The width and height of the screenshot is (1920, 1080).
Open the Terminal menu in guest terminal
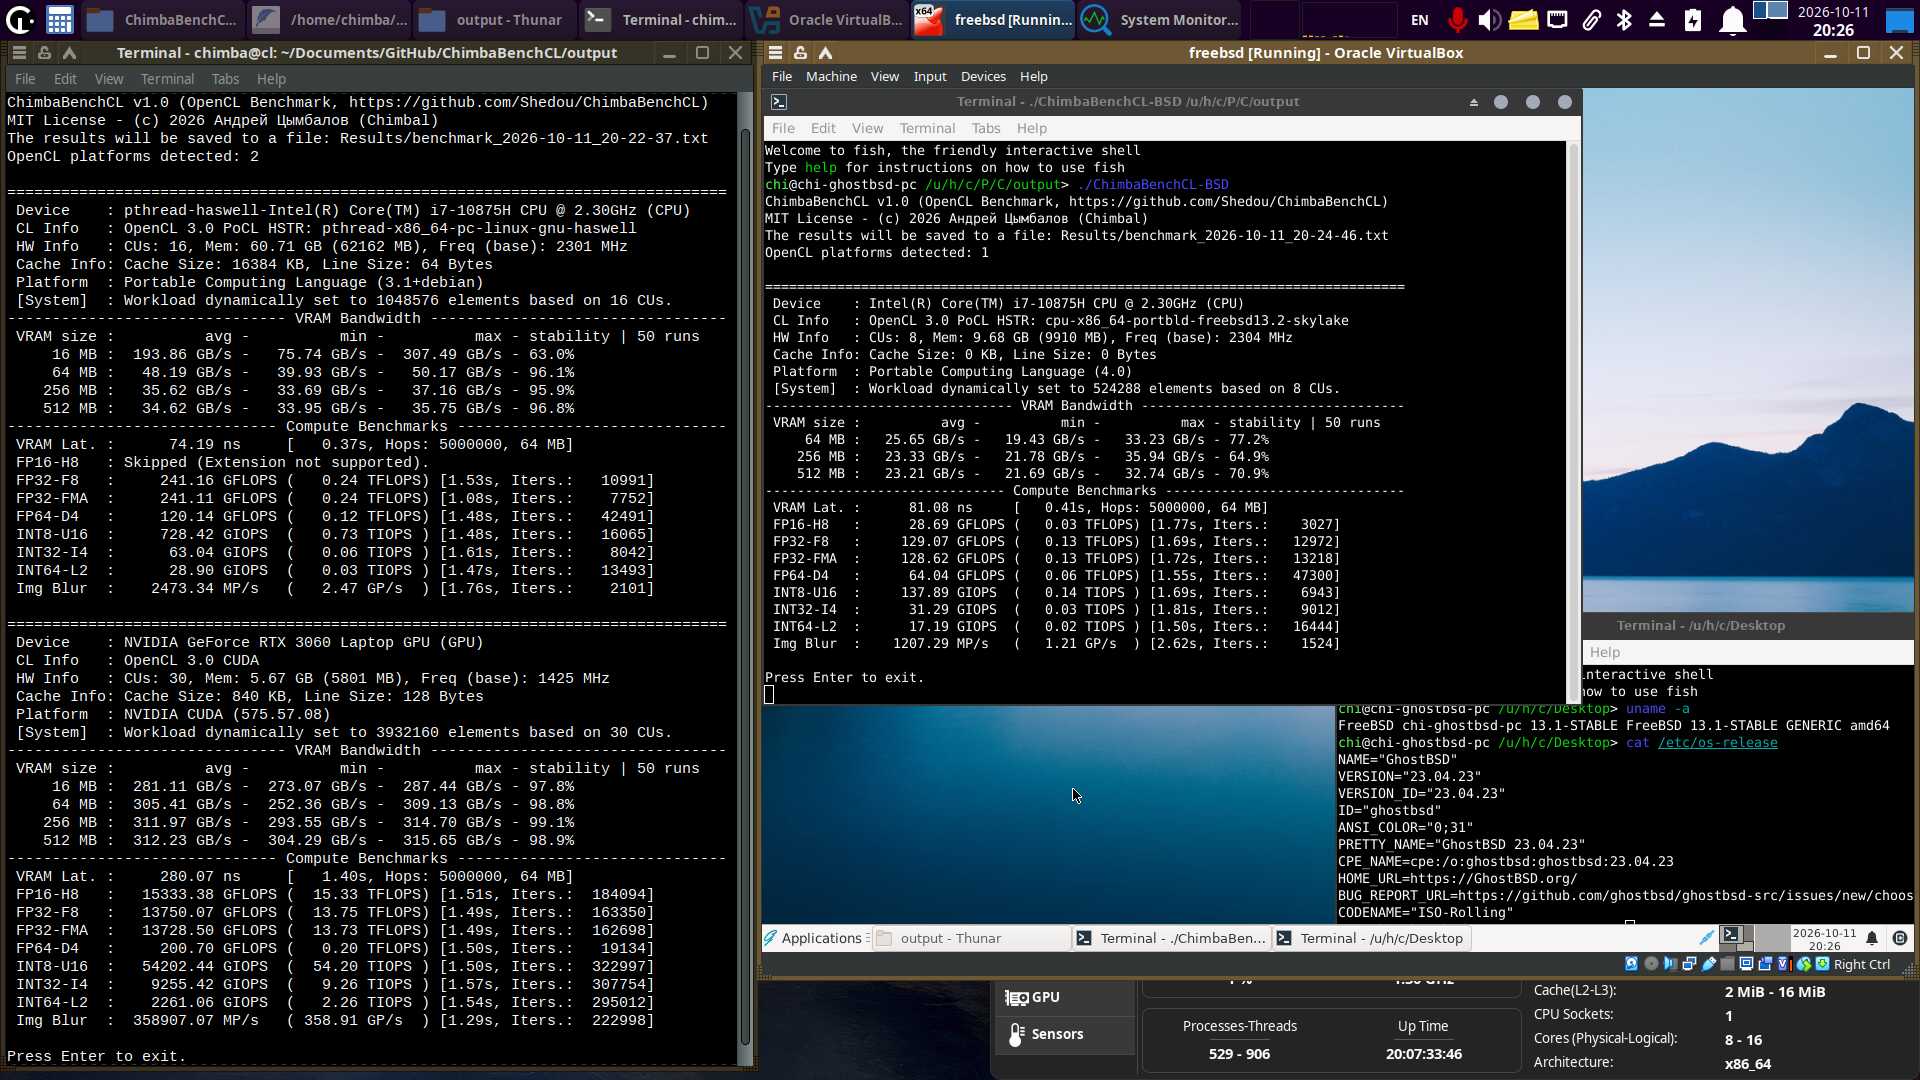click(x=927, y=128)
